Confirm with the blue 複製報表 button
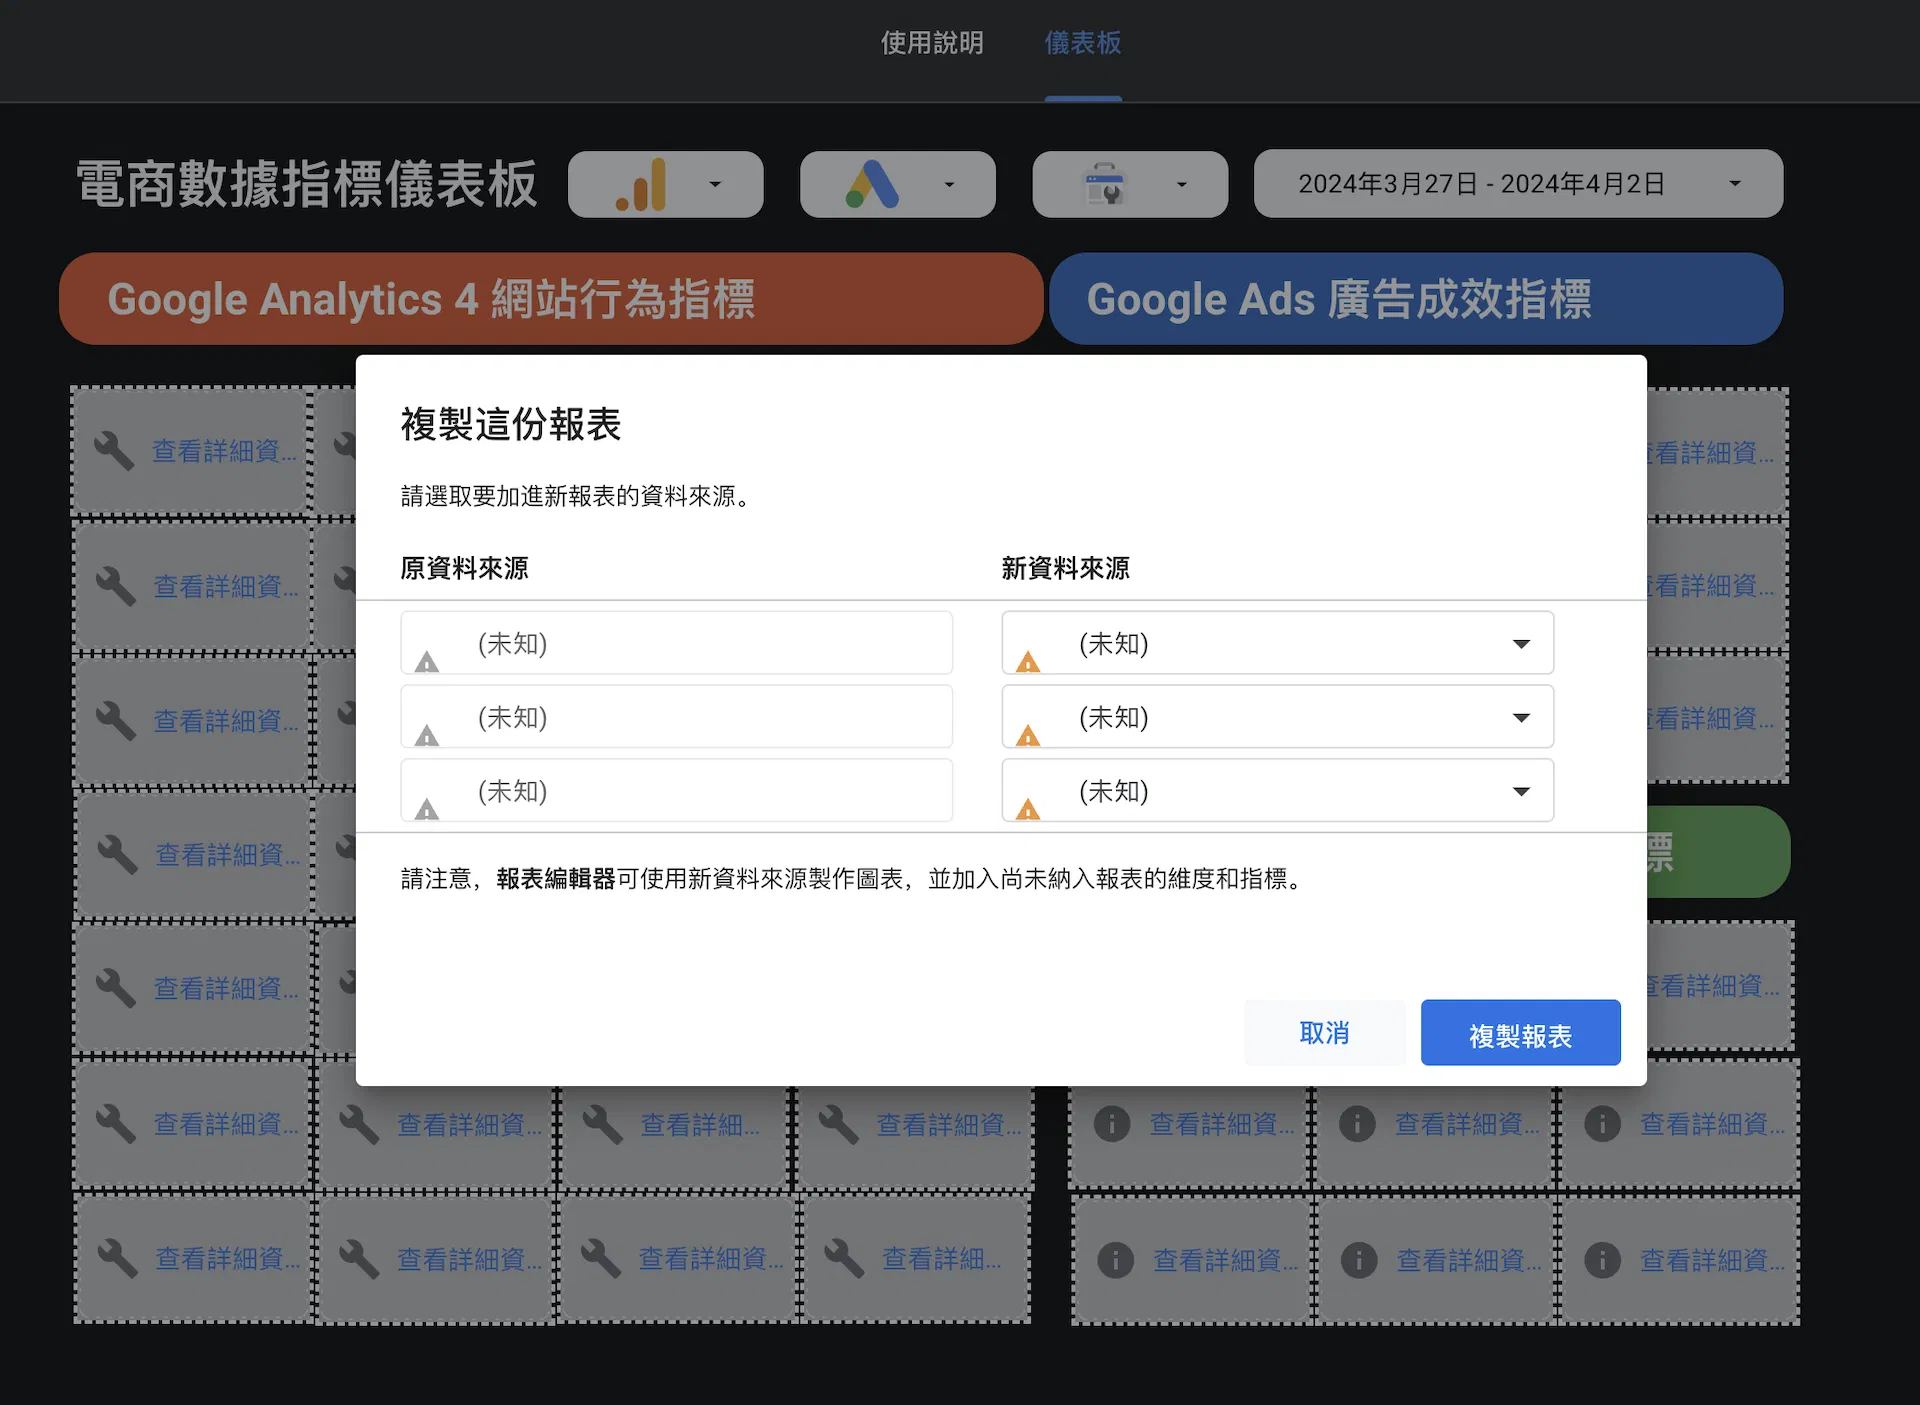Image resolution: width=1920 pixels, height=1405 pixels. [x=1520, y=1033]
